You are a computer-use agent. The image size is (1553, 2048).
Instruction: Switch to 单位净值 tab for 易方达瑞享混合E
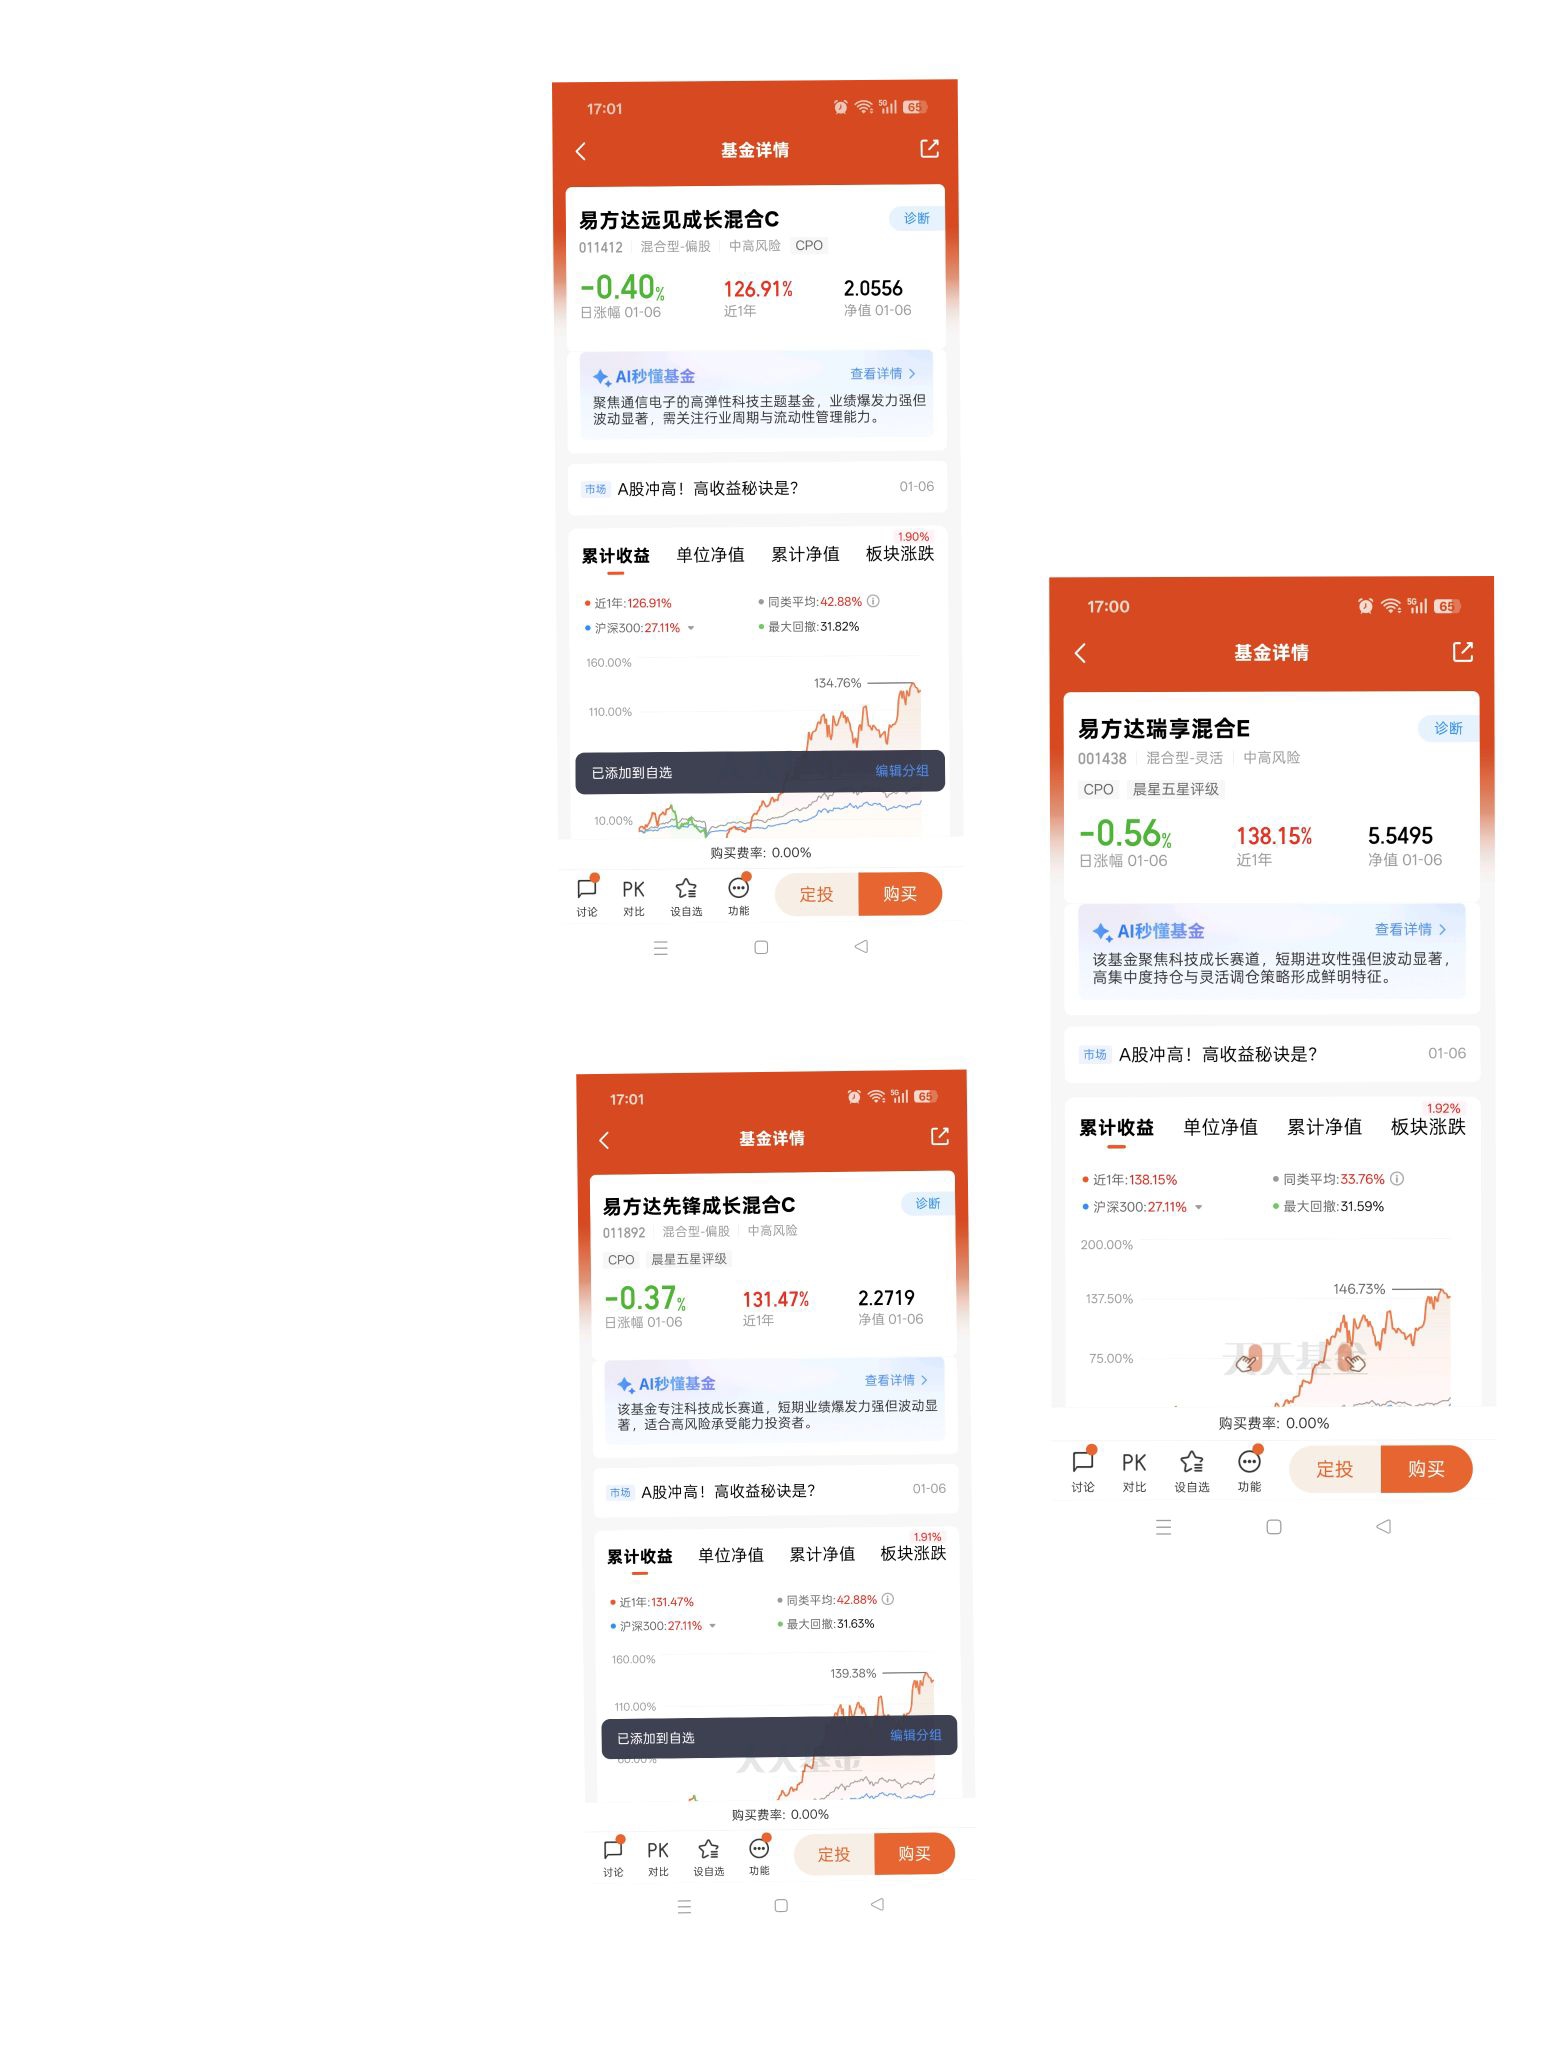tap(1220, 1127)
